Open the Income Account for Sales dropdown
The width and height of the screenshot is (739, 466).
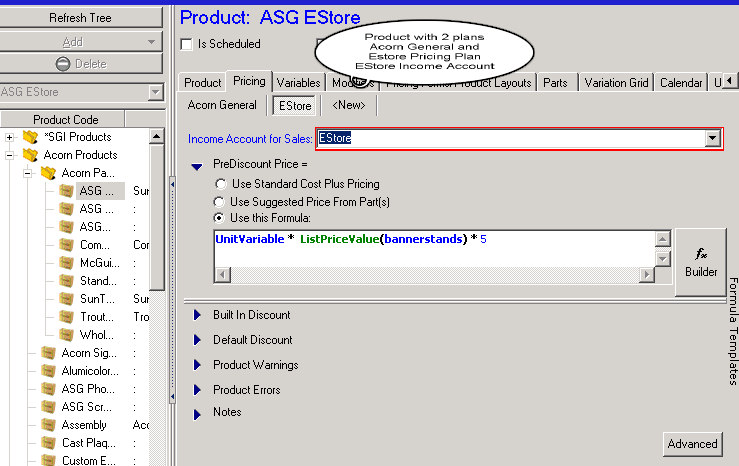tap(712, 139)
